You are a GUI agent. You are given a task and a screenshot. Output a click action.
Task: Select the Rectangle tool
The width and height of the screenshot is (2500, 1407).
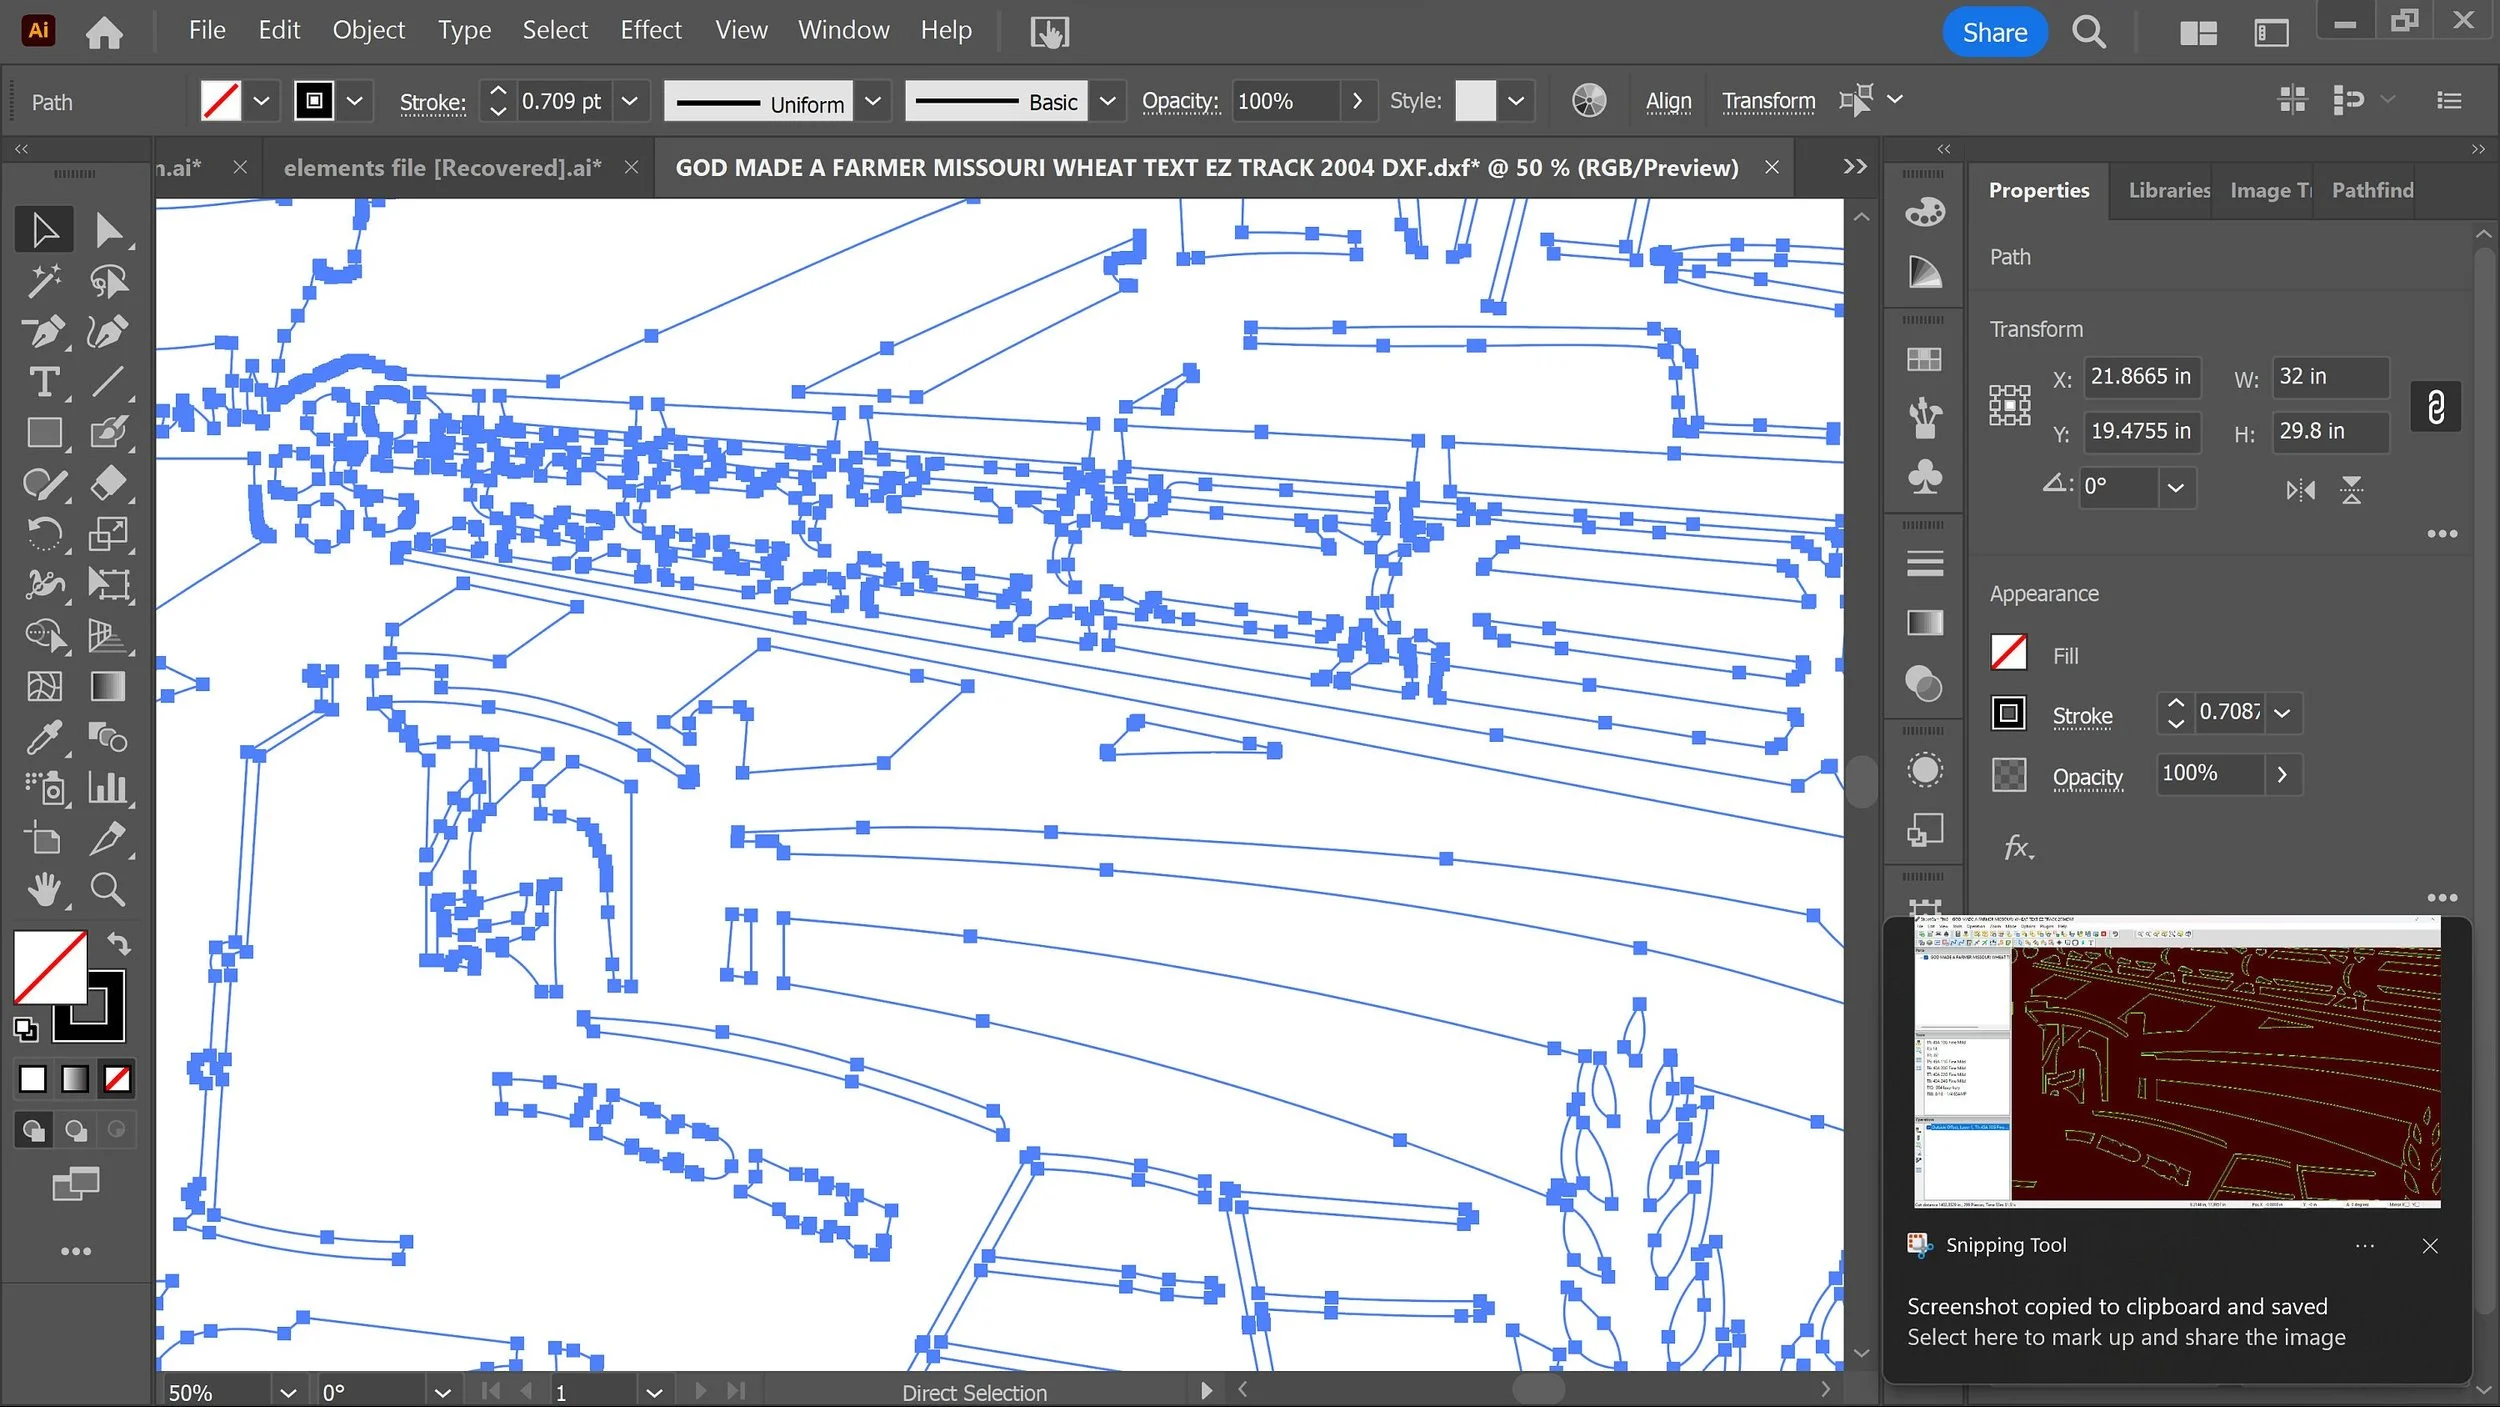point(43,433)
